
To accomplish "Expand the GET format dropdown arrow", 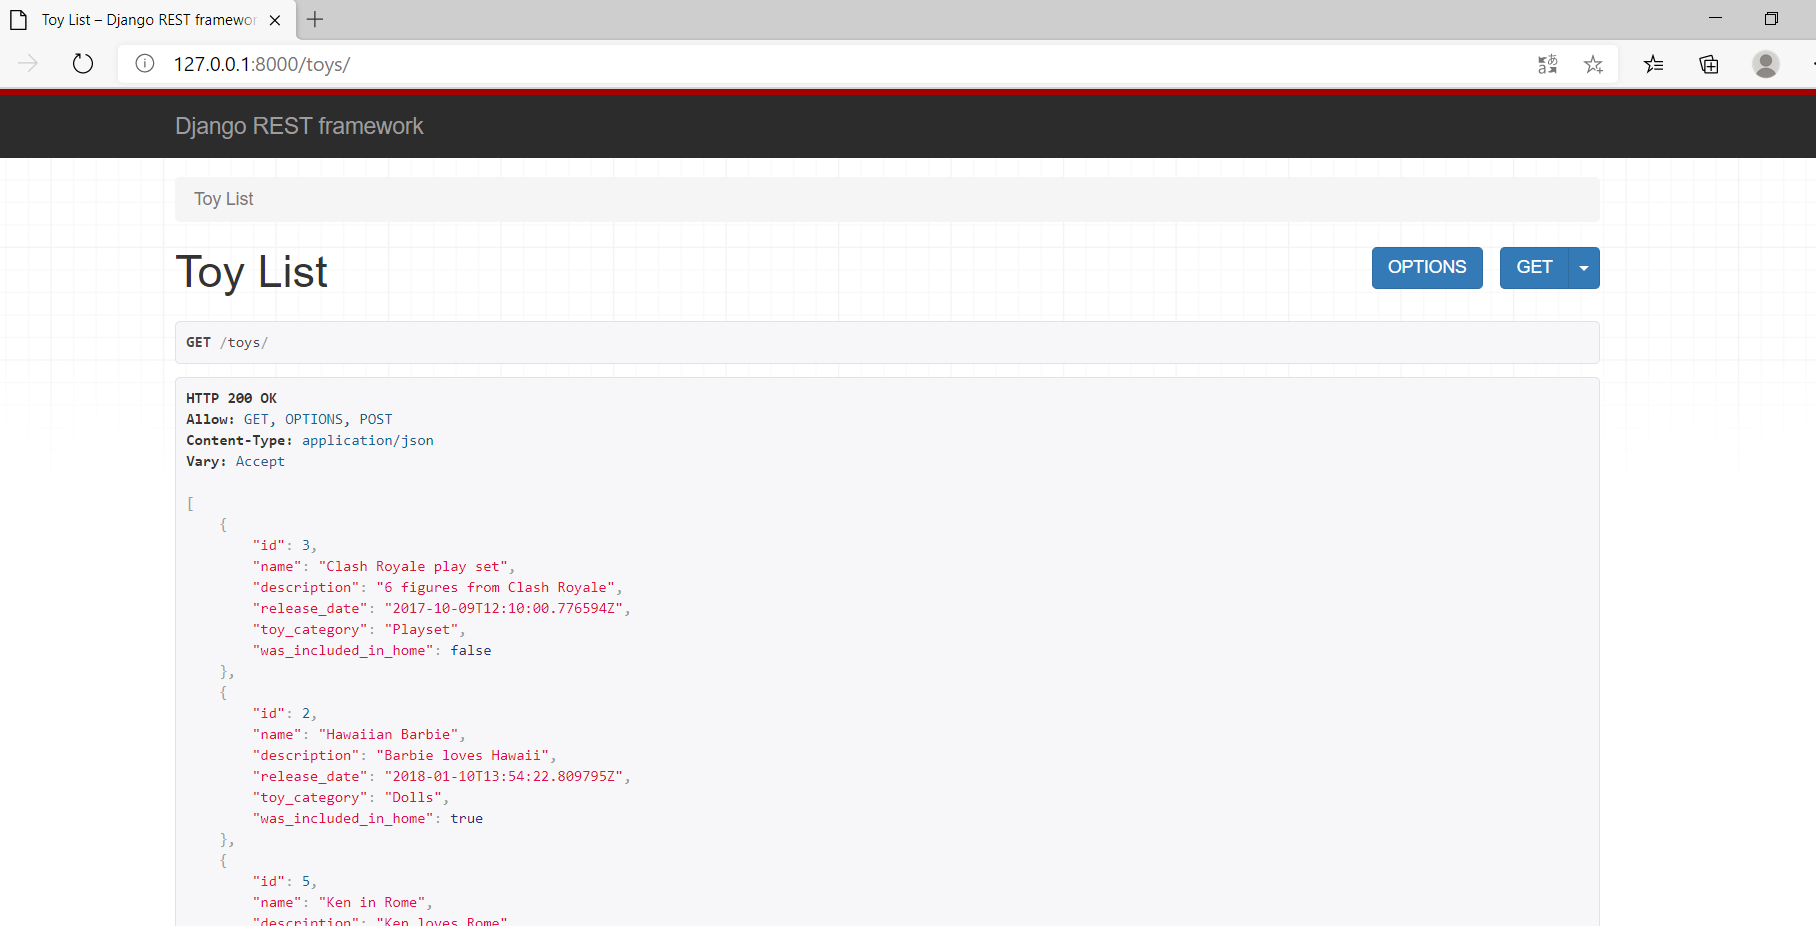I will (1584, 268).
